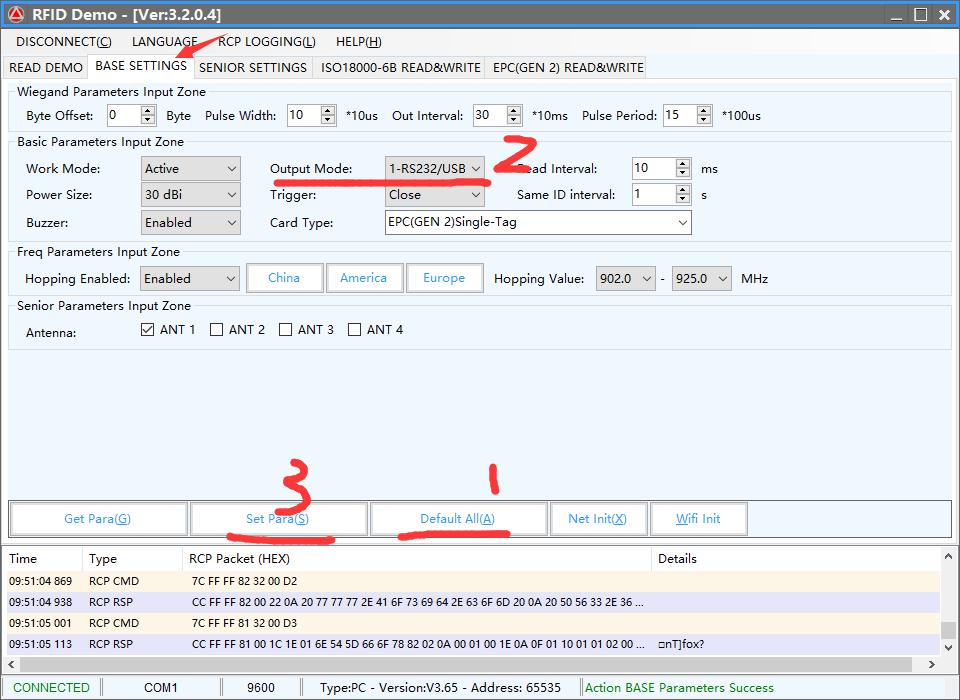Click the RFID Demo app icon in title bar
The height and width of the screenshot is (700, 960).
click(16, 14)
